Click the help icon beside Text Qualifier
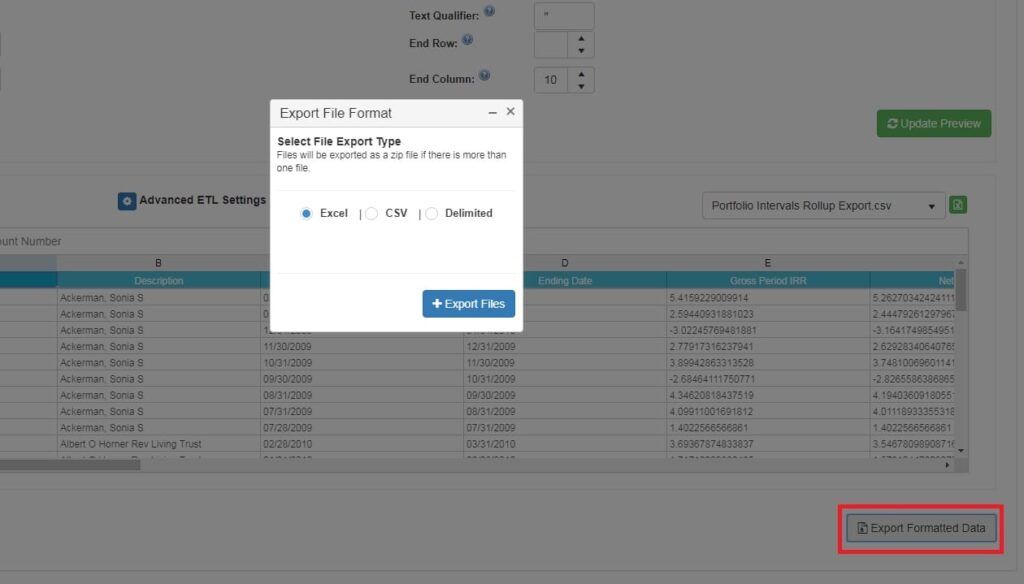This screenshot has width=1024, height=584. [x=489, y=12]
